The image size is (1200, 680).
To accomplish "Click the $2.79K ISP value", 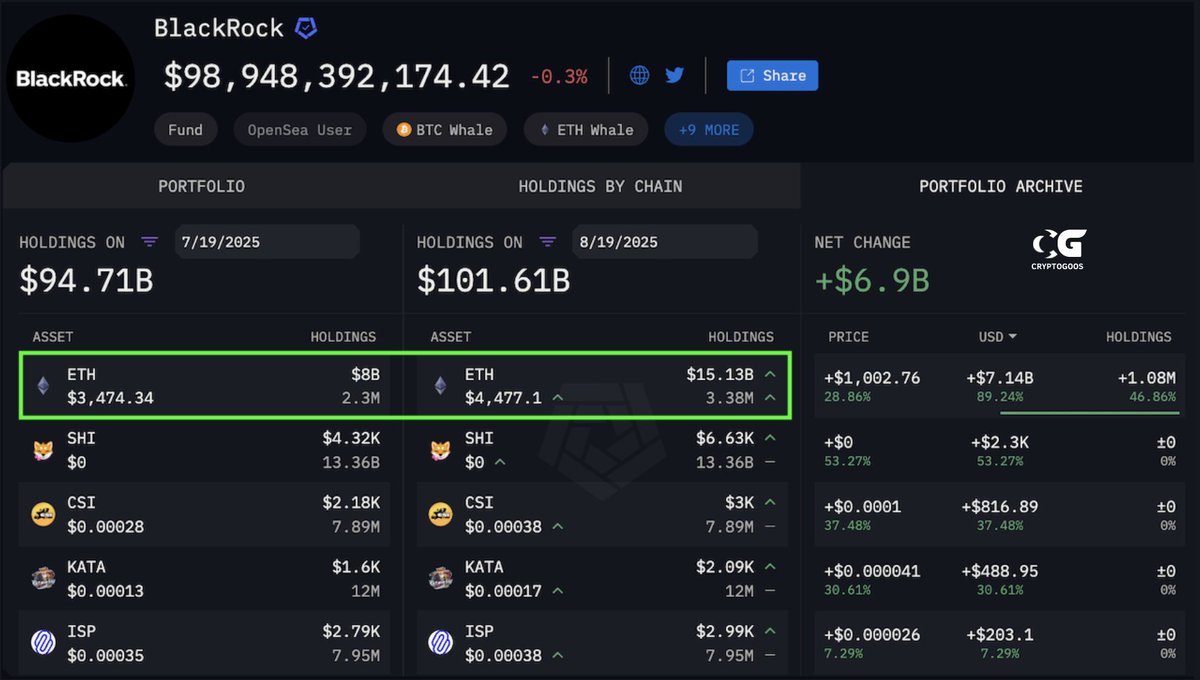I will tap(351, 631).
